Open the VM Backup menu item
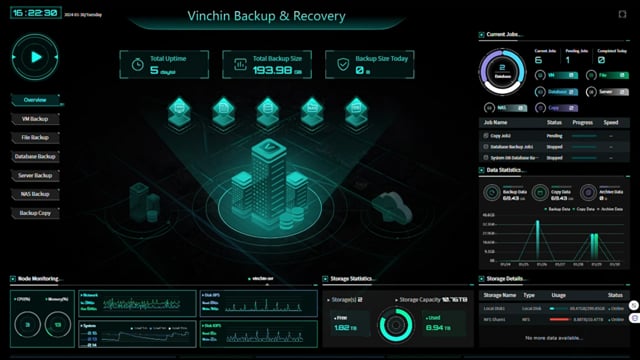This screenshot has width=640, height=360. tap(35, 119)
